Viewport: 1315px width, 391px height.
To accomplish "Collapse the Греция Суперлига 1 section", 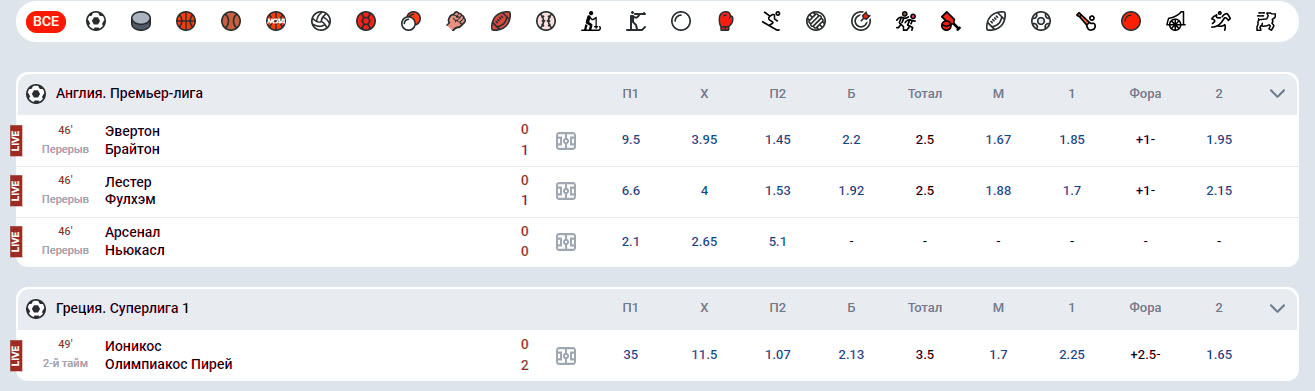I will coord(1277,309).
